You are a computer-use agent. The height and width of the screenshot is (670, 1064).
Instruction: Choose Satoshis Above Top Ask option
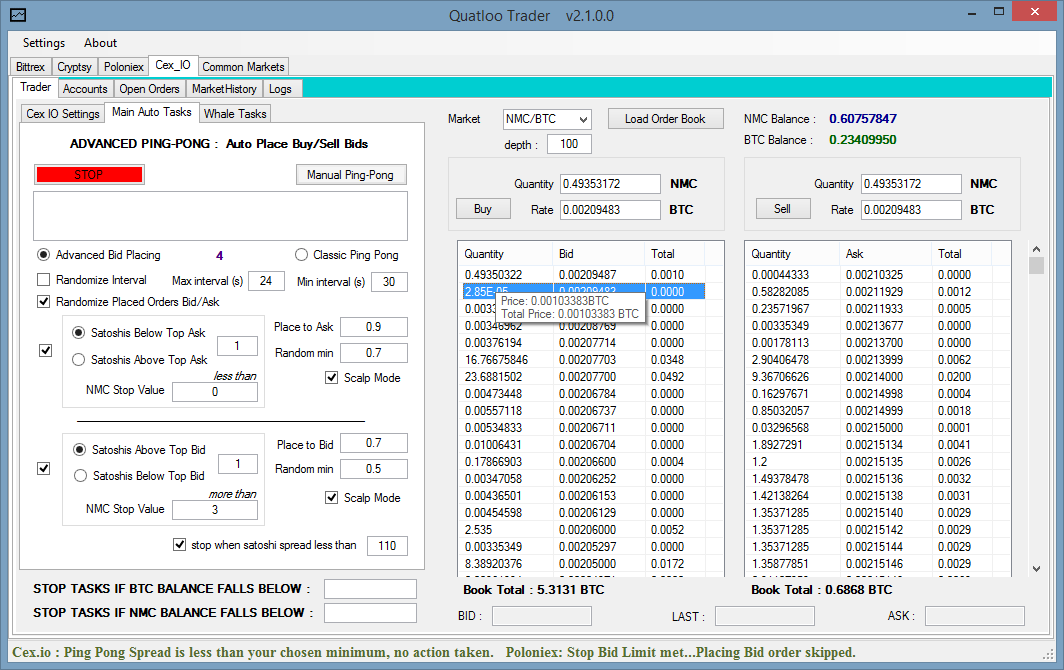(80, 360)
